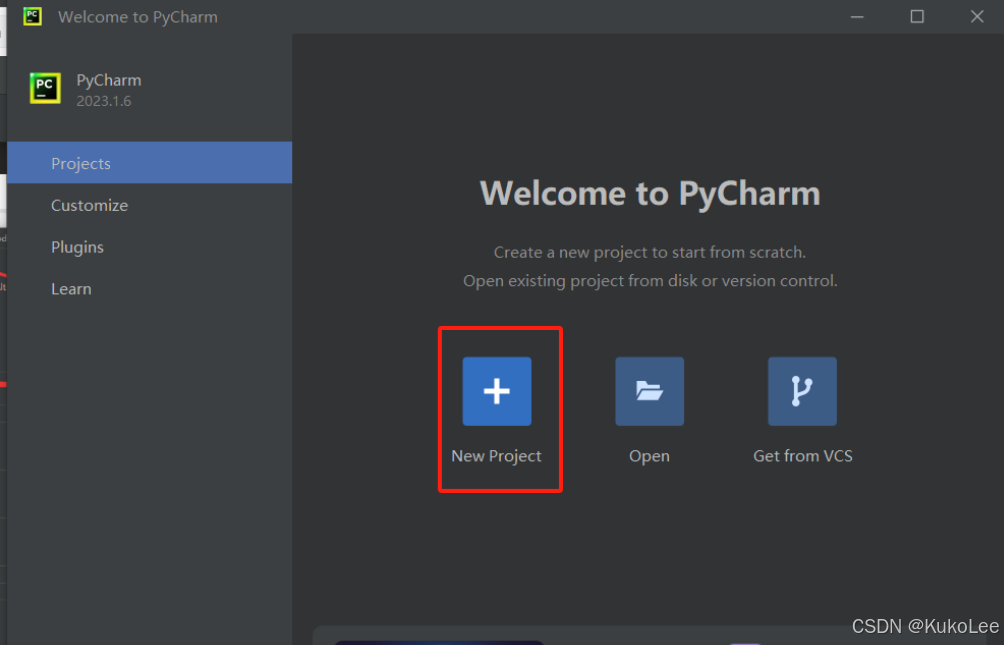
Task: Select the Projects tab
Action: (150, 163)
